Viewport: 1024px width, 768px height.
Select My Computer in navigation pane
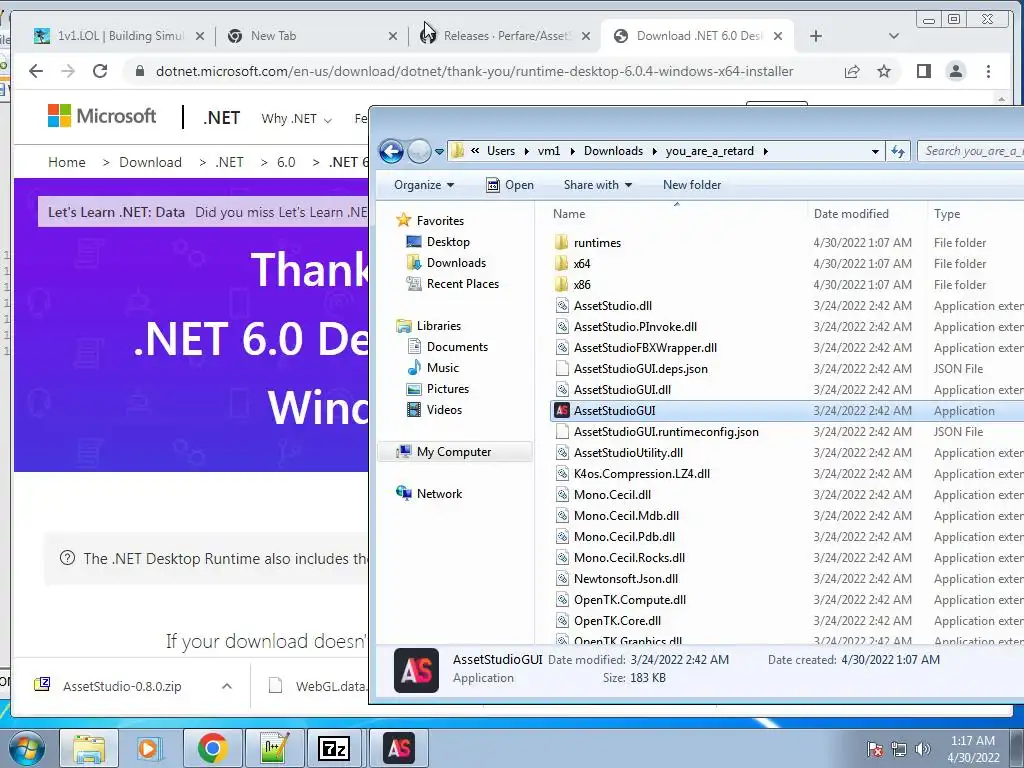(454, 452)
